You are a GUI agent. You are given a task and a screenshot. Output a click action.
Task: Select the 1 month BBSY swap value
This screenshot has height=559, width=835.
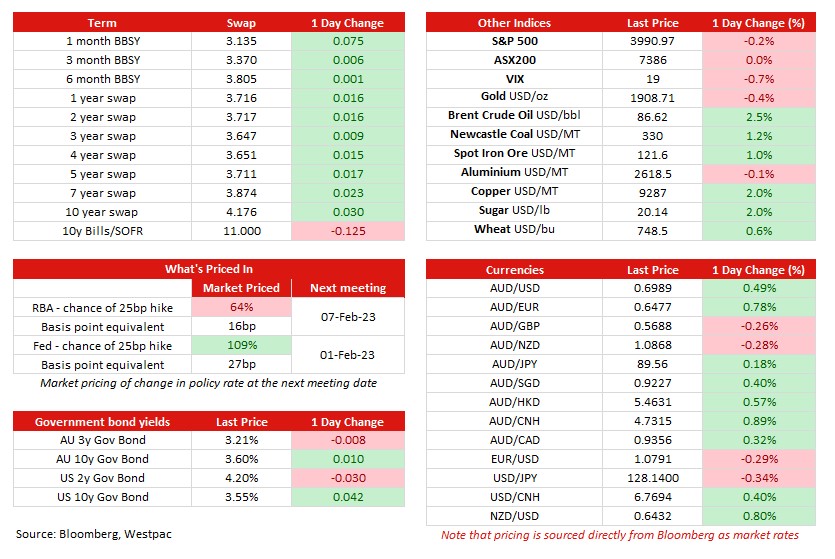(x=241, y=41)
